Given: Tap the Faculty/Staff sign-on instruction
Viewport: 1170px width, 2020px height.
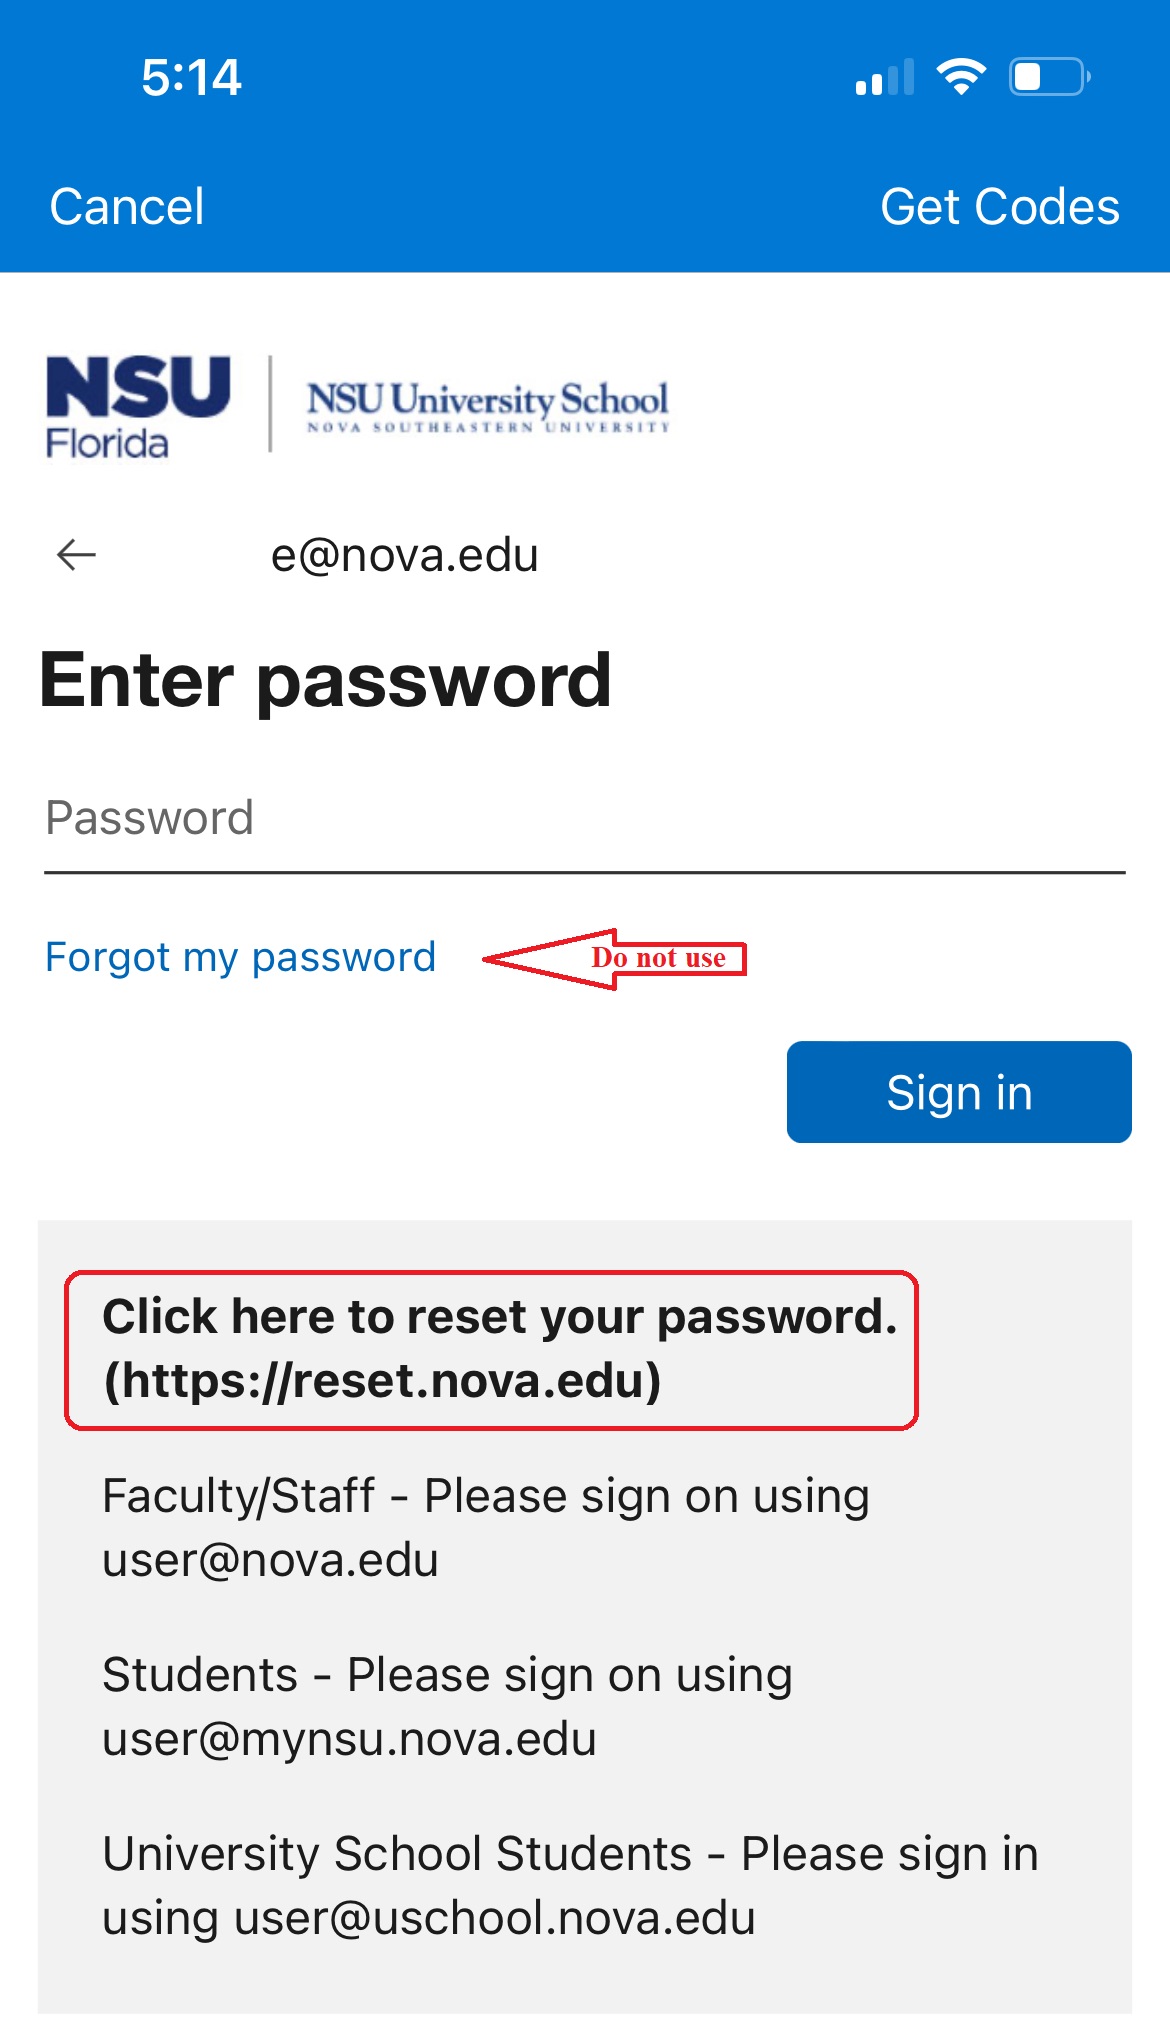Looking at the screenshot, I should 486,1528.
